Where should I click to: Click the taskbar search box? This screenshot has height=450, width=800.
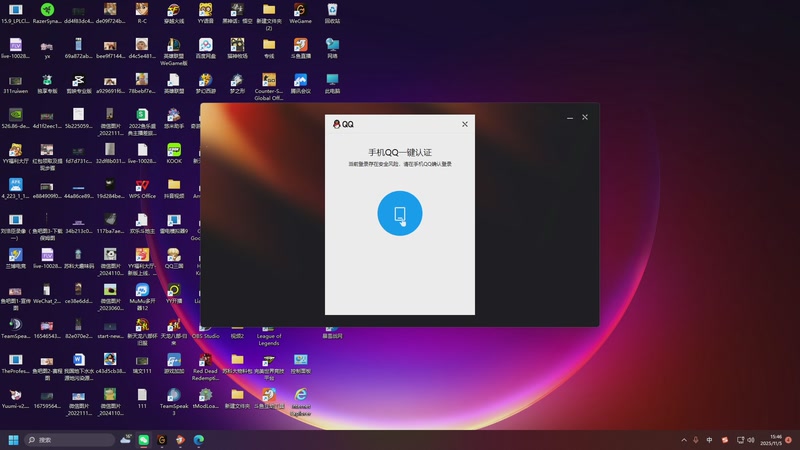[x=70, y=440]
